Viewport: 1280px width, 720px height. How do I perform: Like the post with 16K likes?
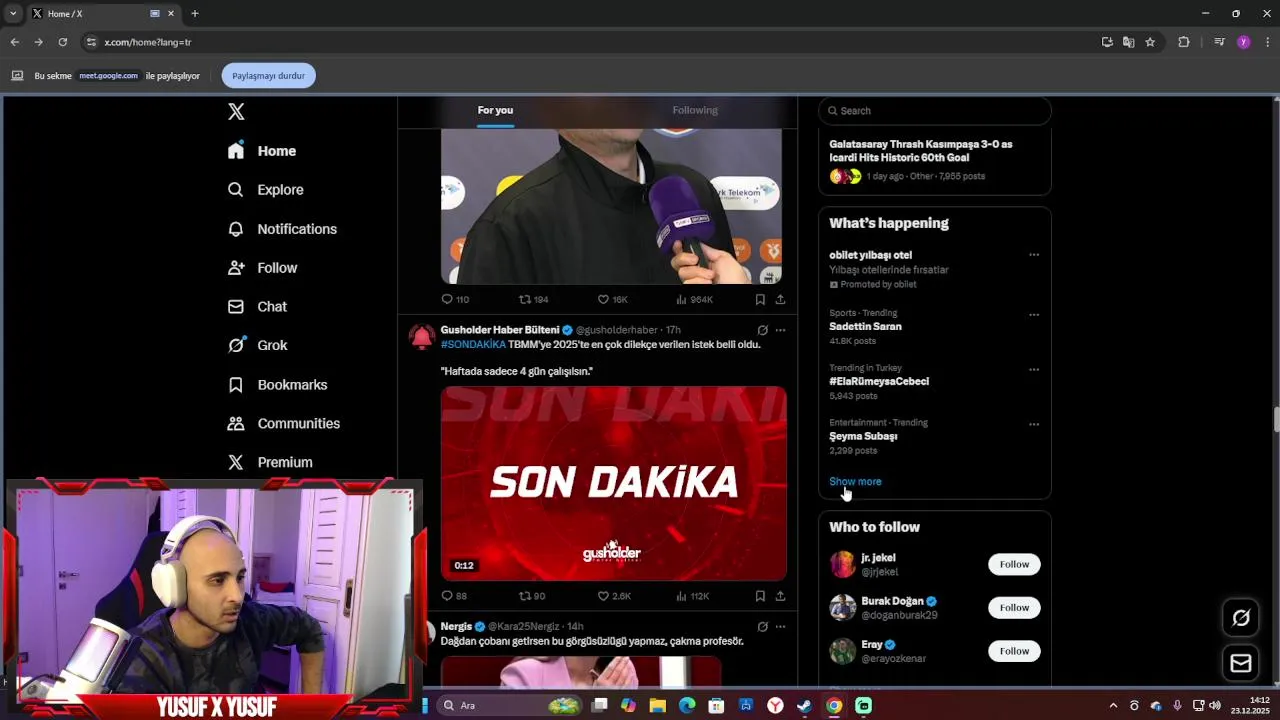coord(612,300)
